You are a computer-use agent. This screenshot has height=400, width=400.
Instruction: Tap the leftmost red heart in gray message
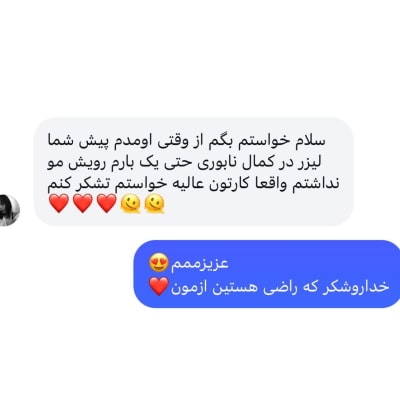[59, 204]
